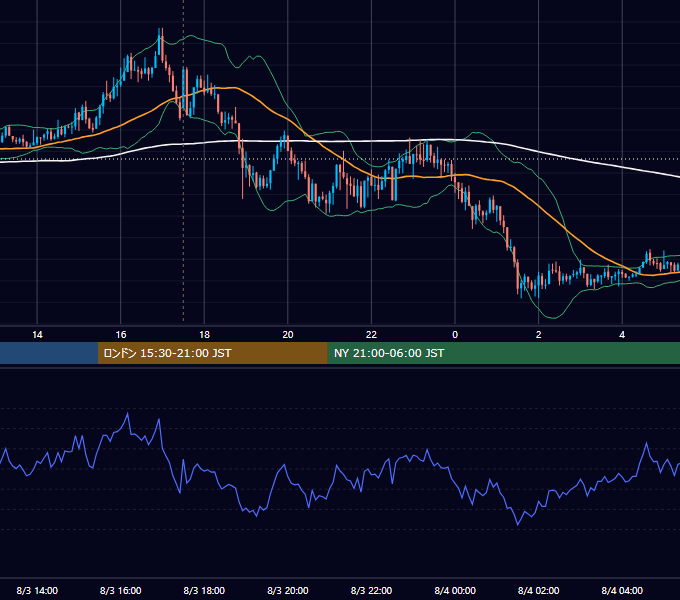Viewport: 680px width, 600px height.
Task: Click the 8/4 02:00 label on indicator axis
Action: click(x=539, y=590)
